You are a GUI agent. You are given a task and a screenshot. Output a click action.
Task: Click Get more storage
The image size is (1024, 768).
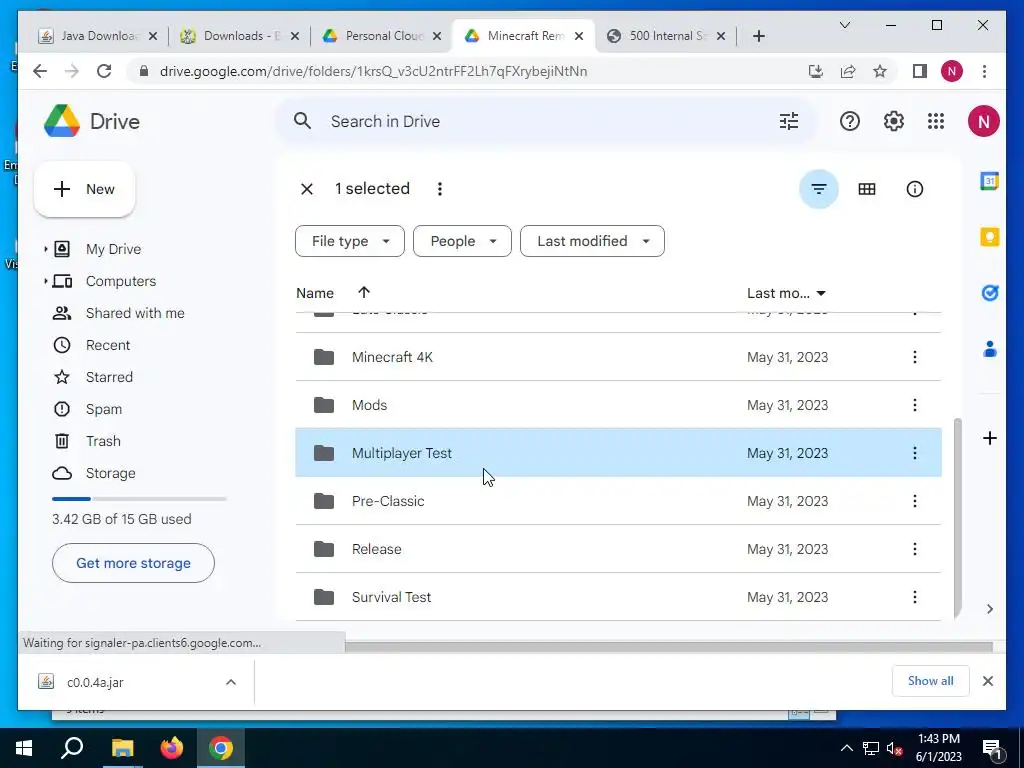133,563
